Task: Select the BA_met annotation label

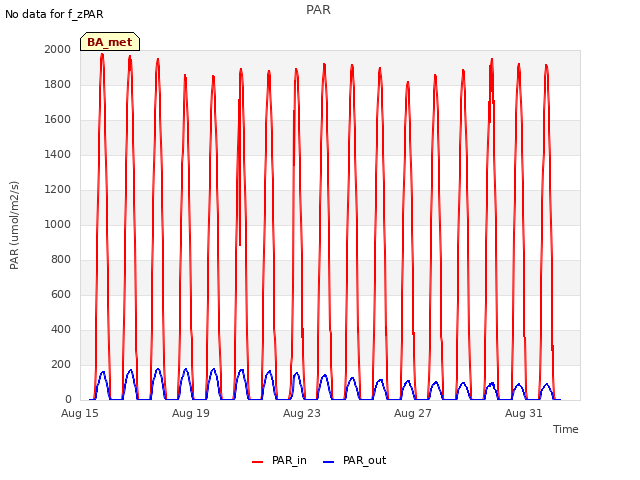Action: point(110,42)
